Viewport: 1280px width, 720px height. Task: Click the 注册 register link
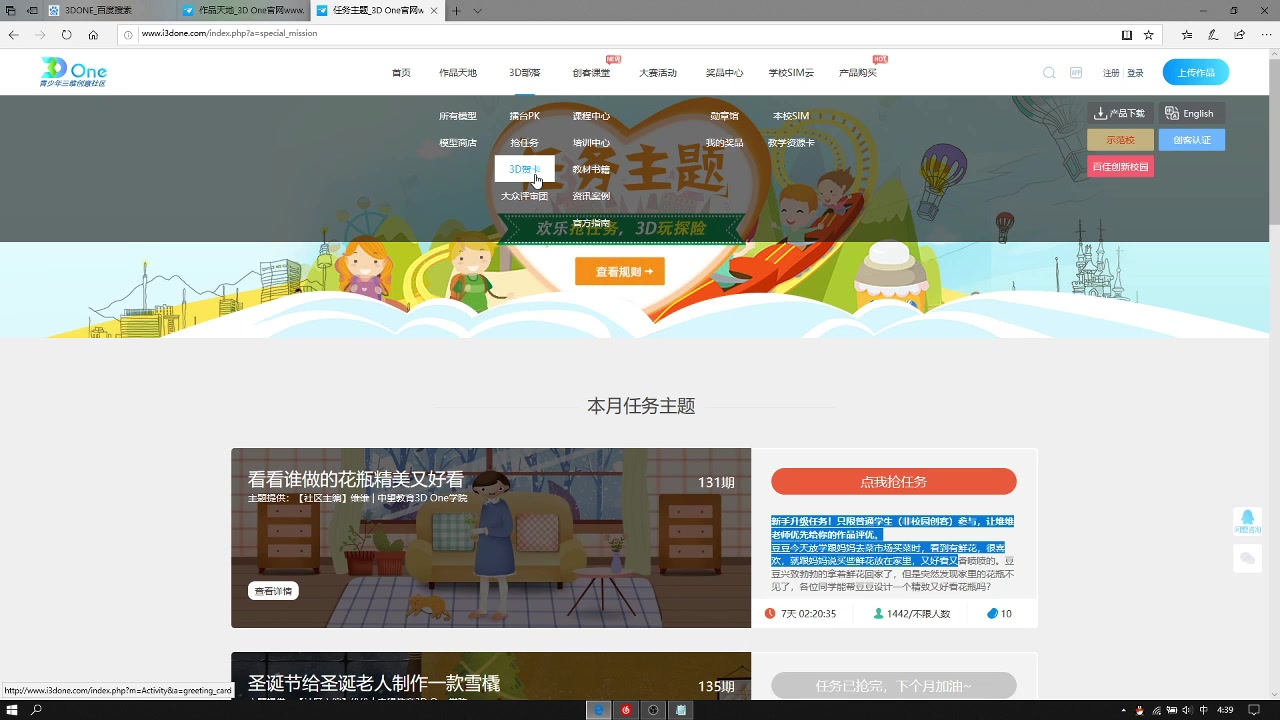1111,73
